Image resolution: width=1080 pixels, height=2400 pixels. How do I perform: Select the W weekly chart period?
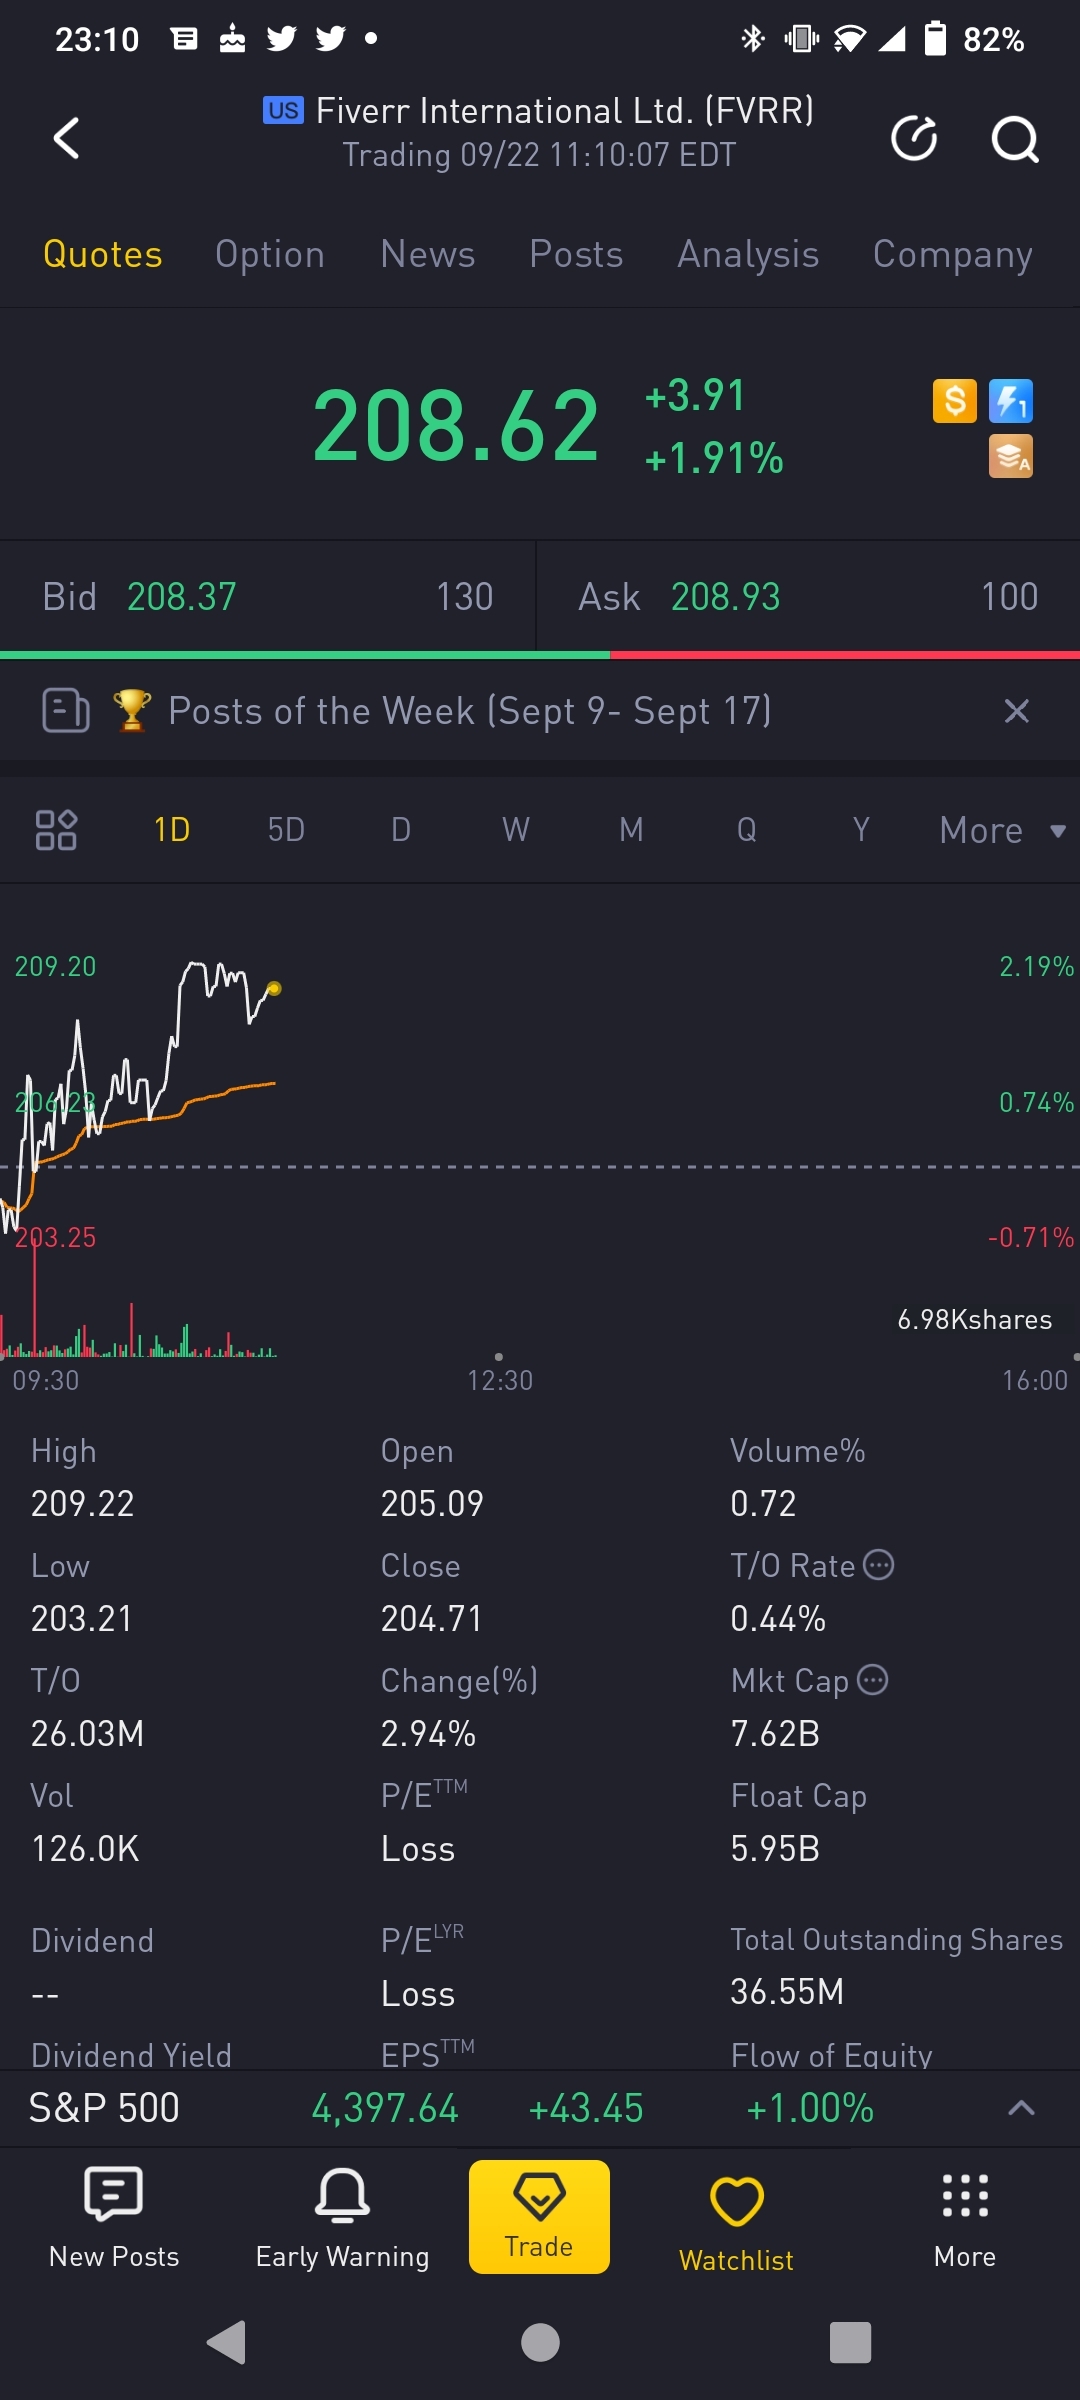(x=516, y=830)
